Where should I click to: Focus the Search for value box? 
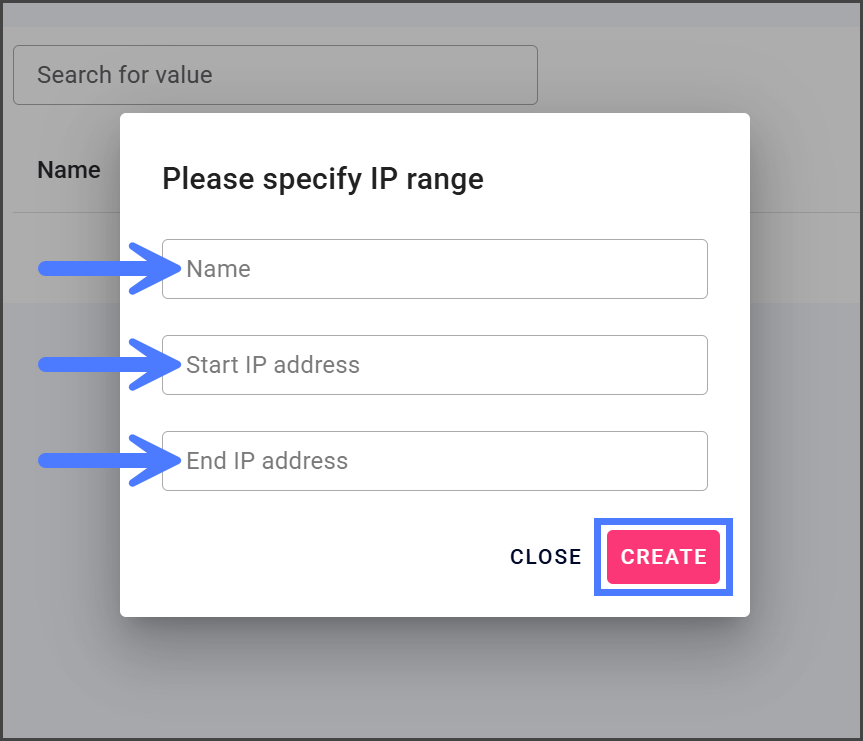pyautogui.click(x=275, y=75)
